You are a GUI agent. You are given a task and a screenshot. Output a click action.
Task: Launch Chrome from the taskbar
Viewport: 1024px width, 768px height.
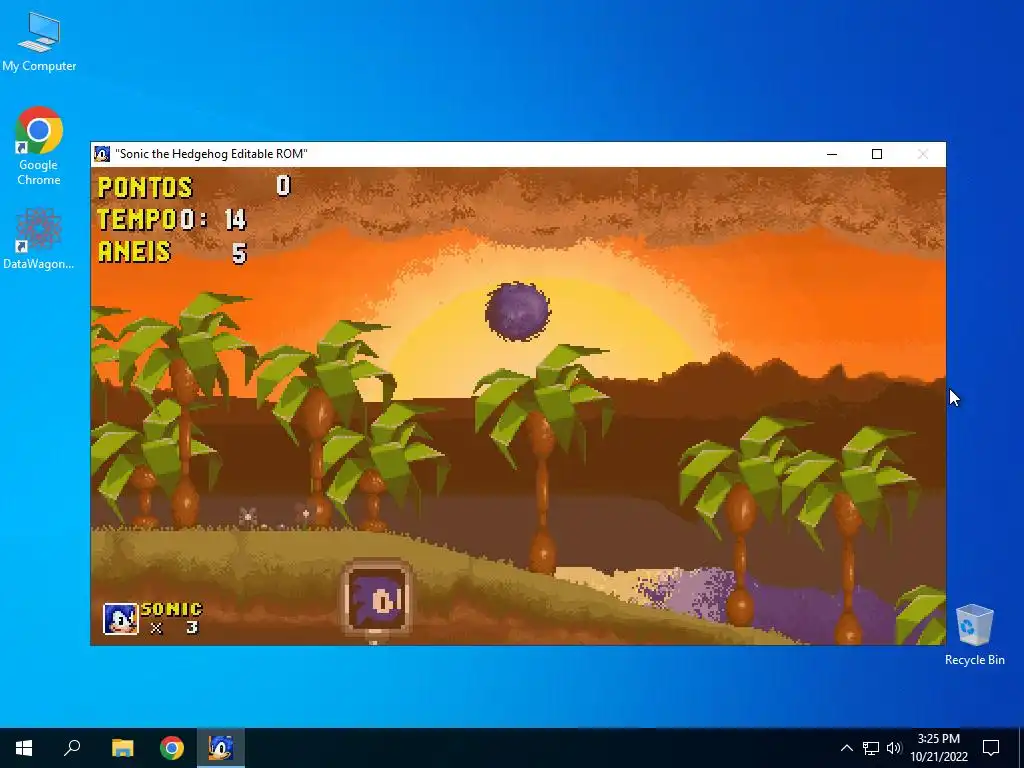(x=172, y=748)
